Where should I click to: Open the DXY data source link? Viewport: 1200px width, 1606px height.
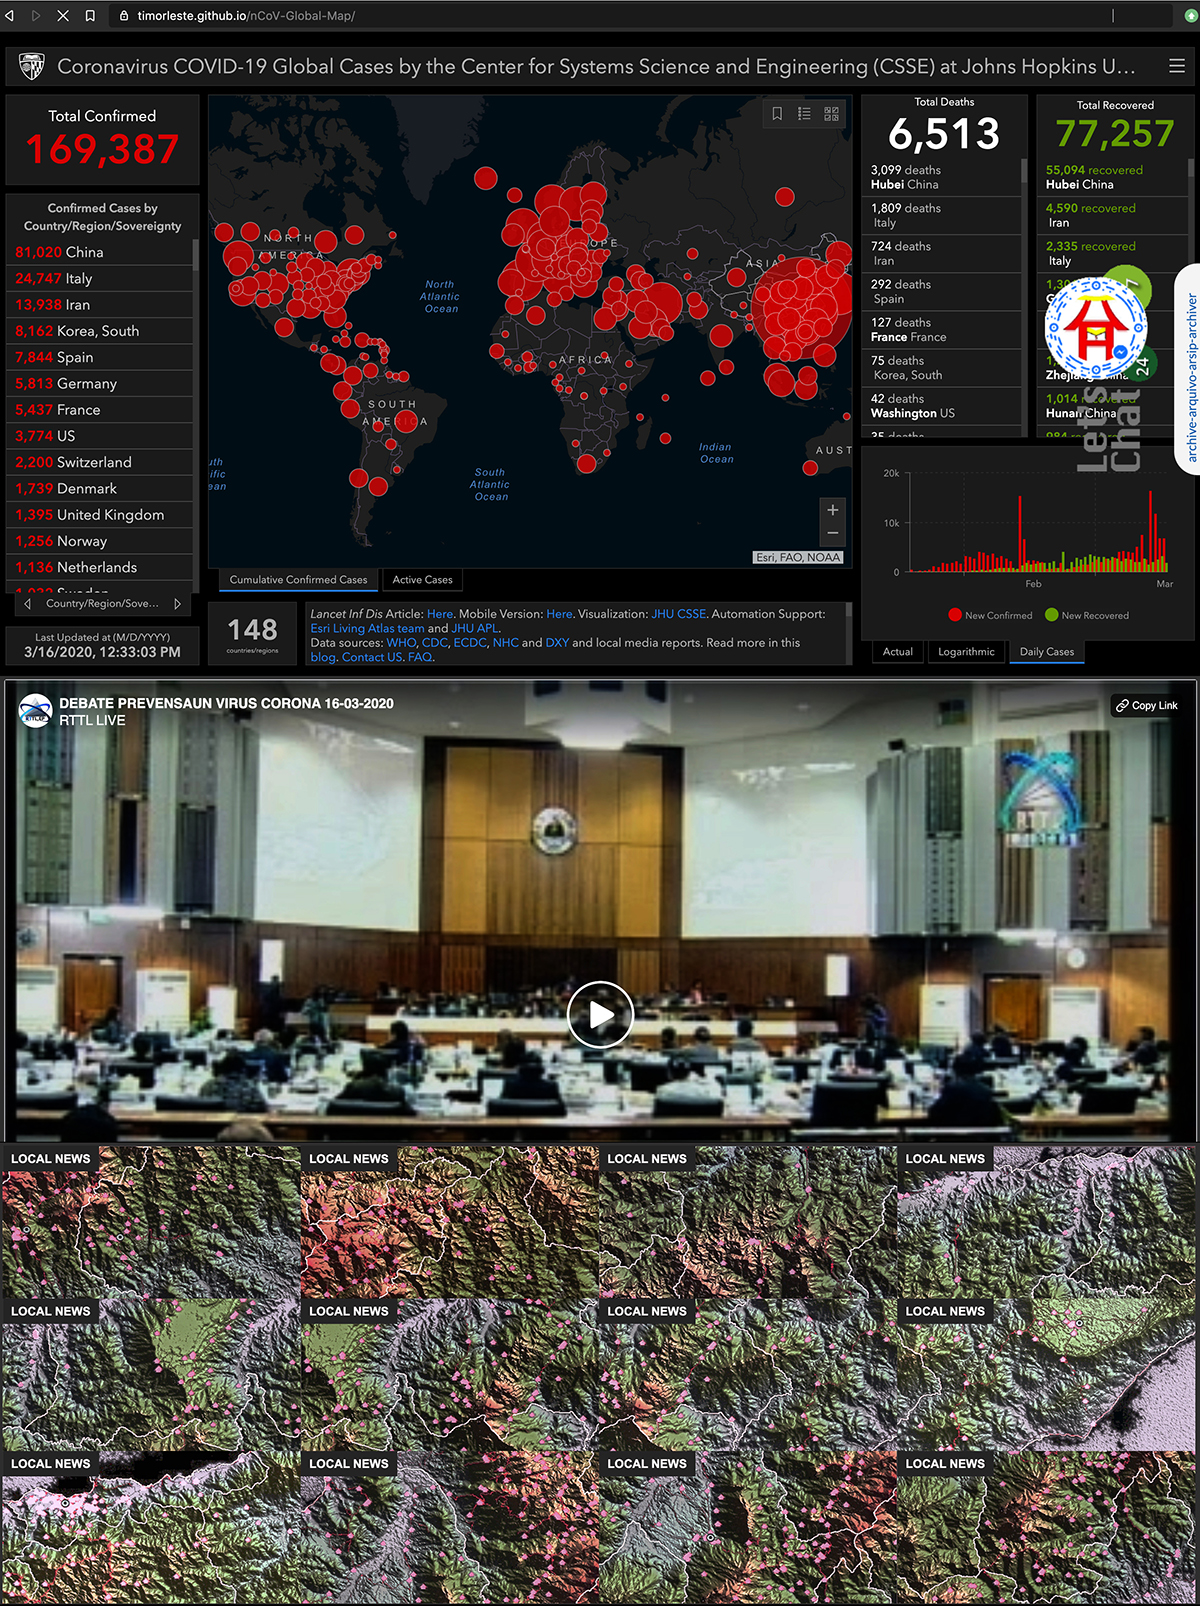coord(557,643)
